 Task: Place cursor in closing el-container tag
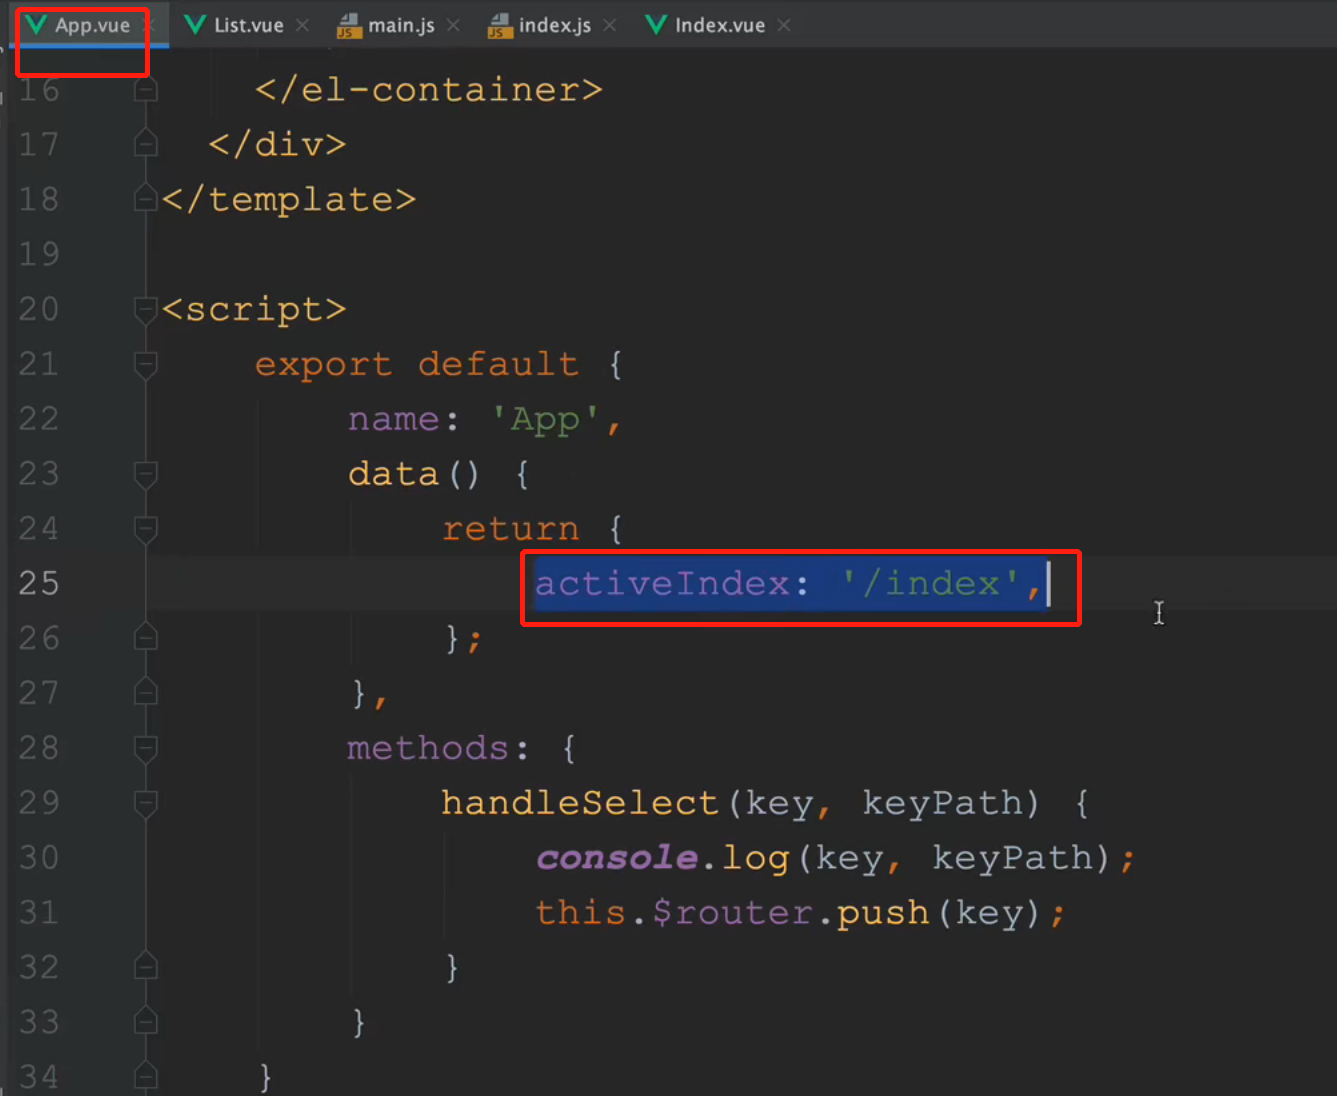(x=429, y=90)
